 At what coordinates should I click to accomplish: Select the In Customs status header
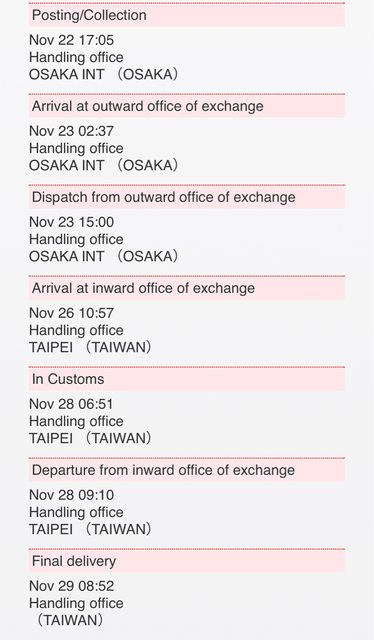click(x=187, y=379)
